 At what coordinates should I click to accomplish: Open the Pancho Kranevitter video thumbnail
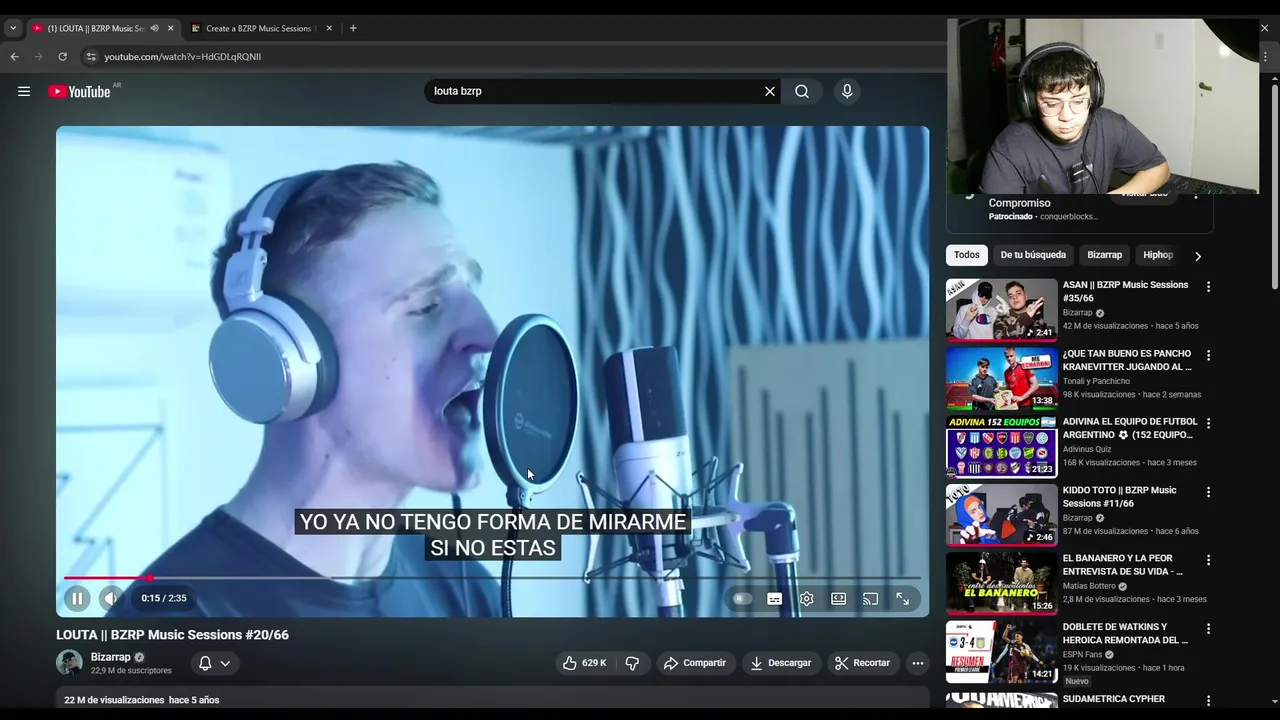click(x=1001, y=378)
